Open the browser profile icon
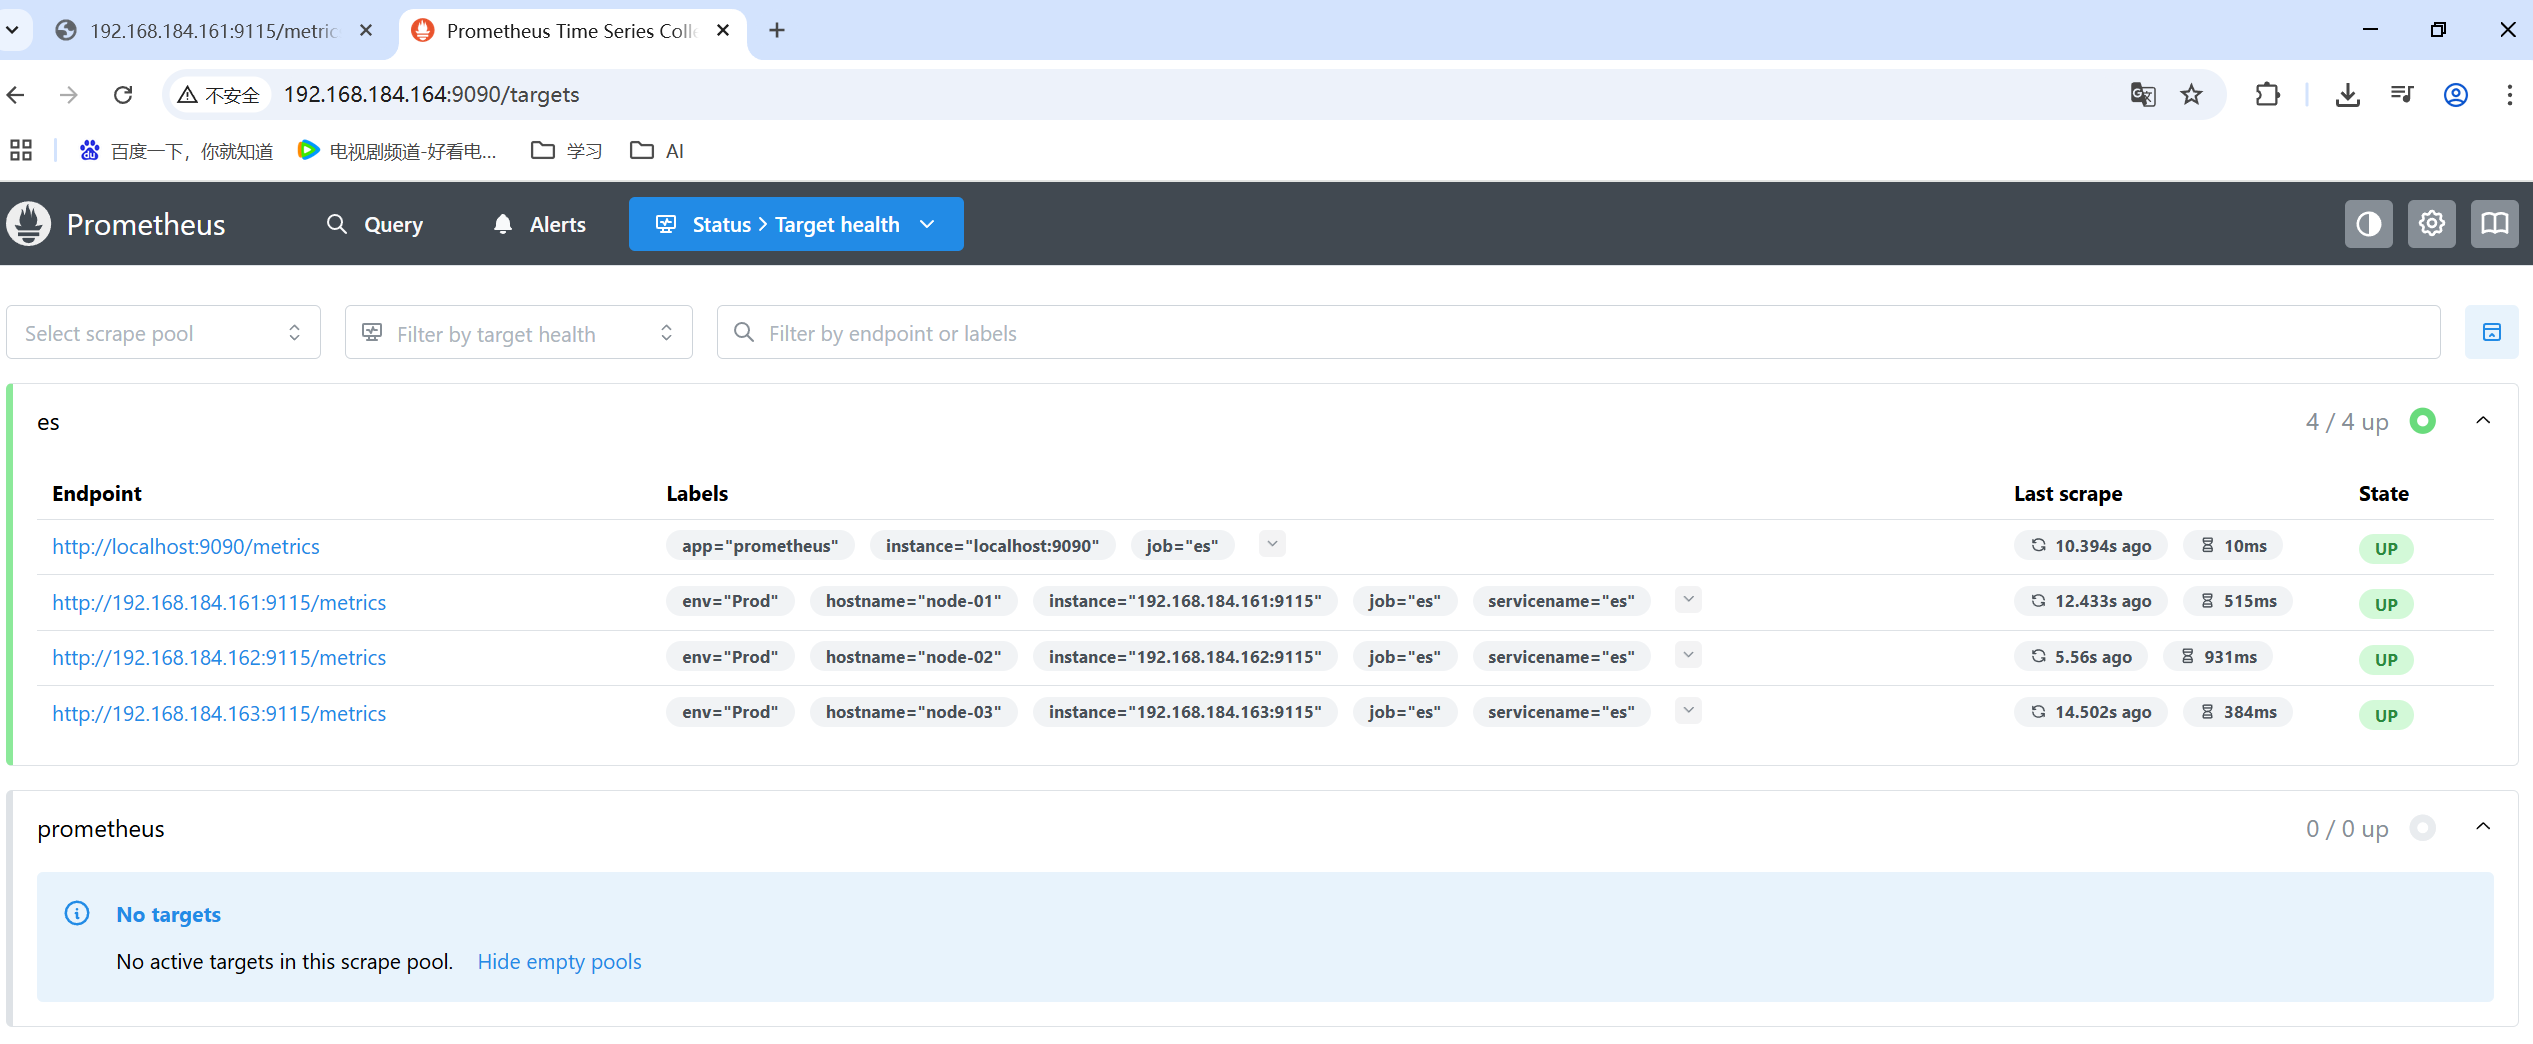 point(2455,94)
